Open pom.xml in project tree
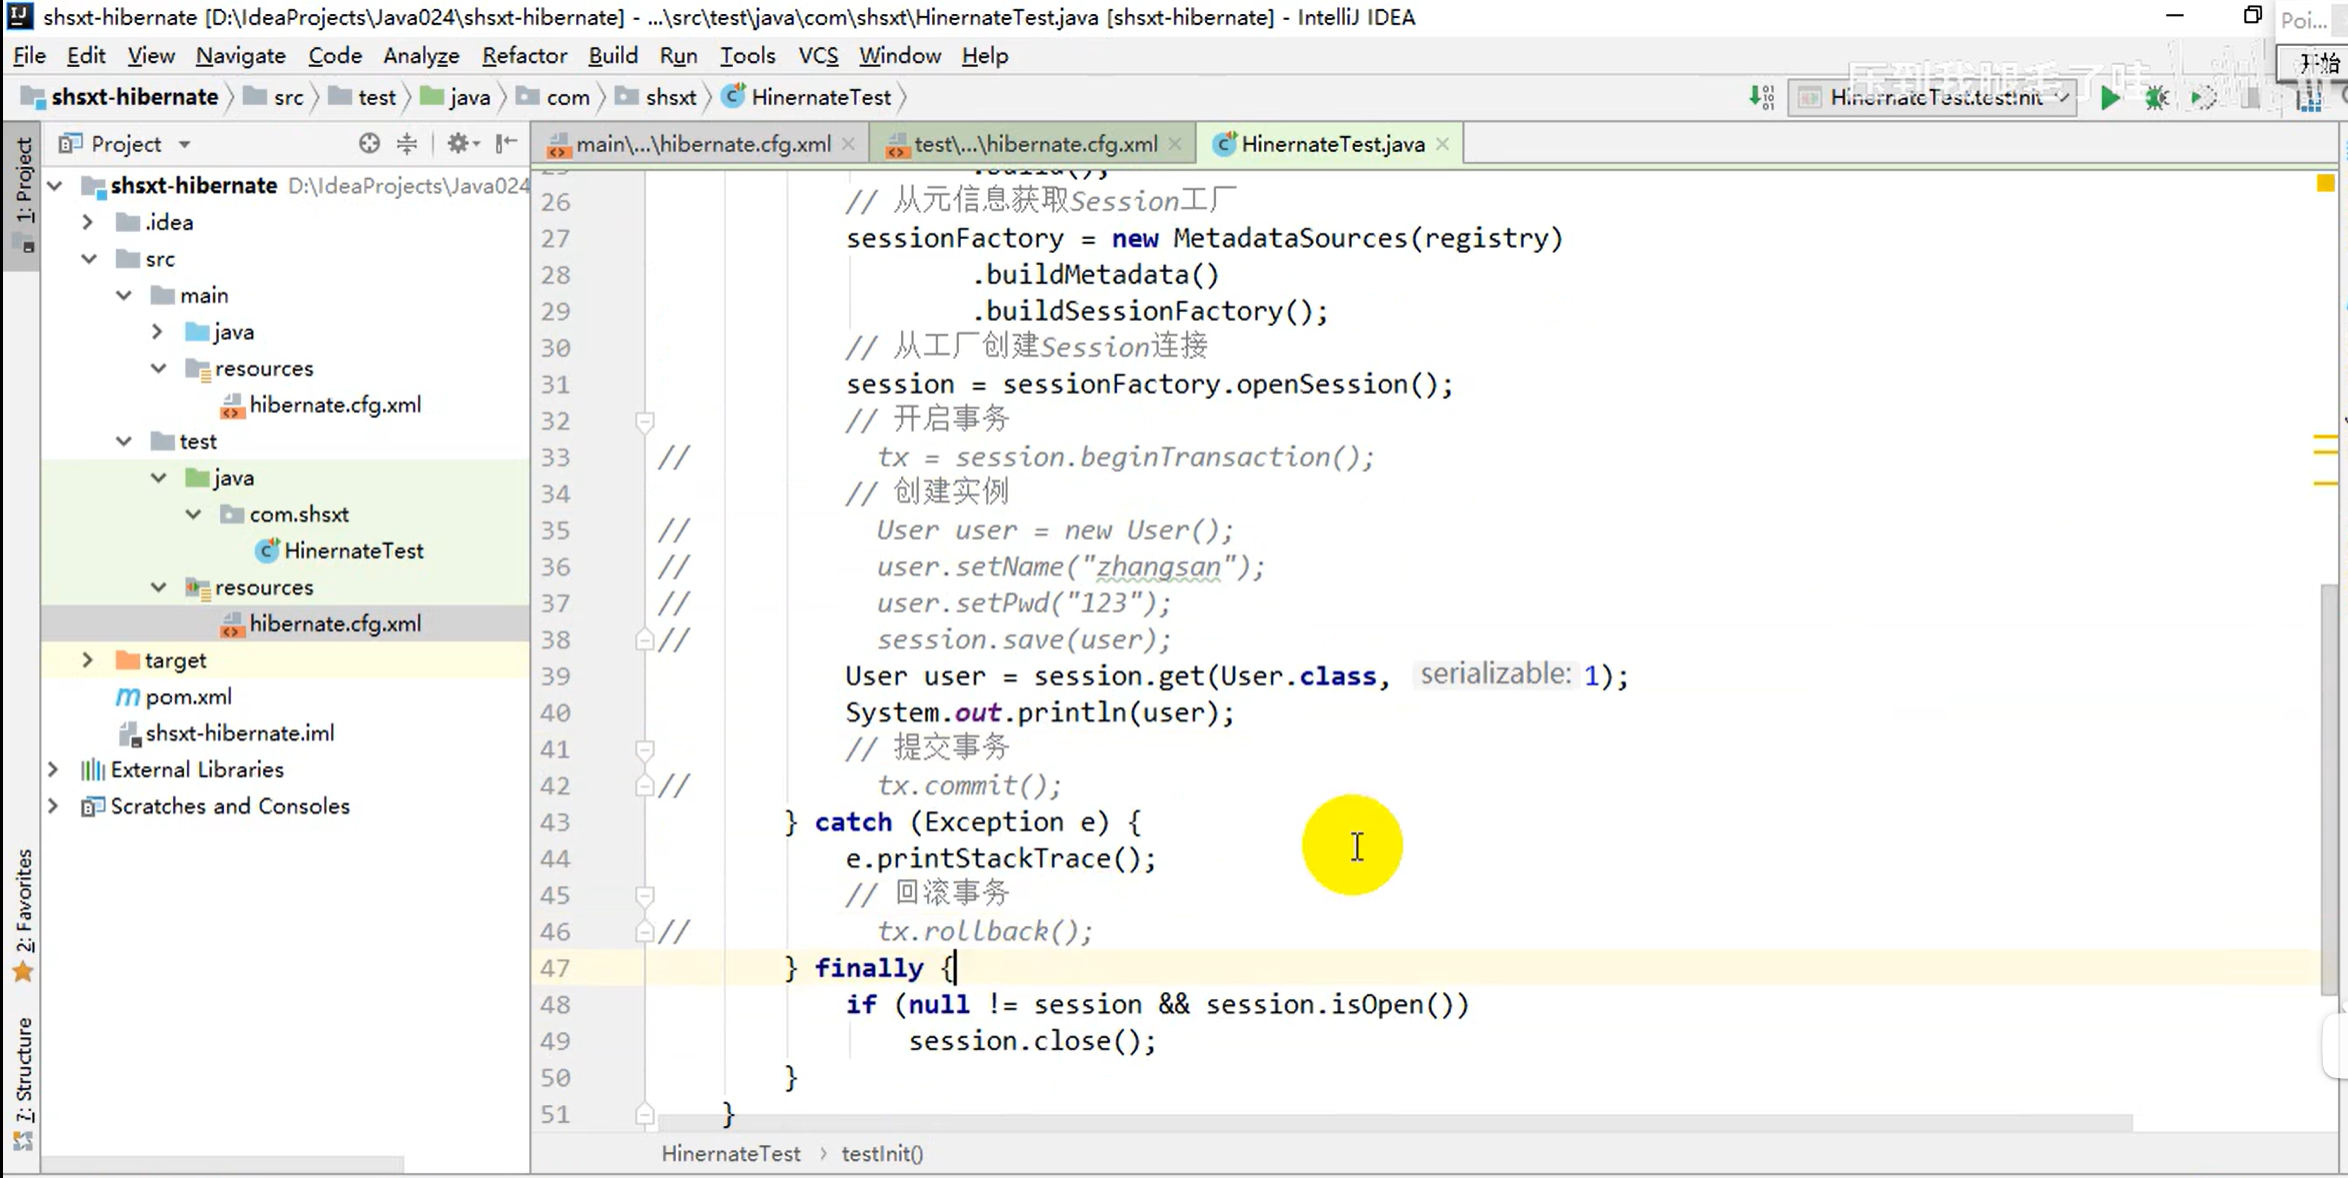The width and height of the screenshot is (2348, 1178). pos(188,696)
